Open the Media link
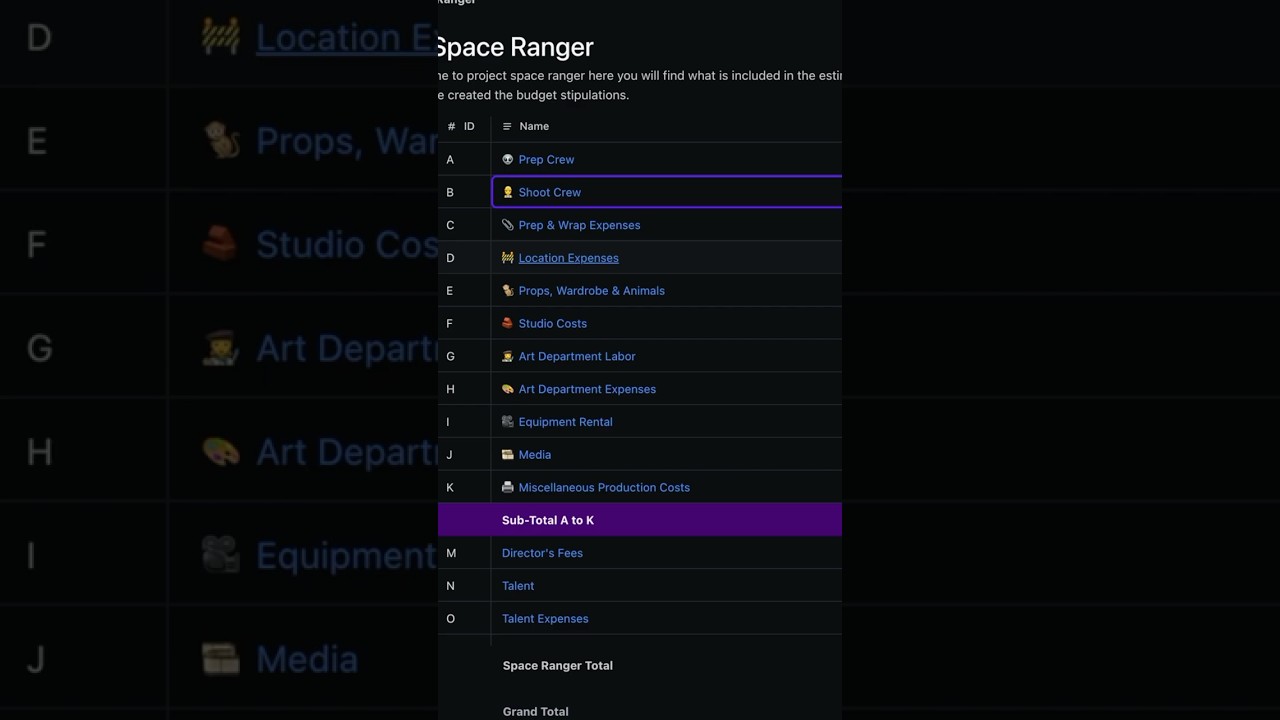The height and width of the screenshot is (720, 1280). 534,455
